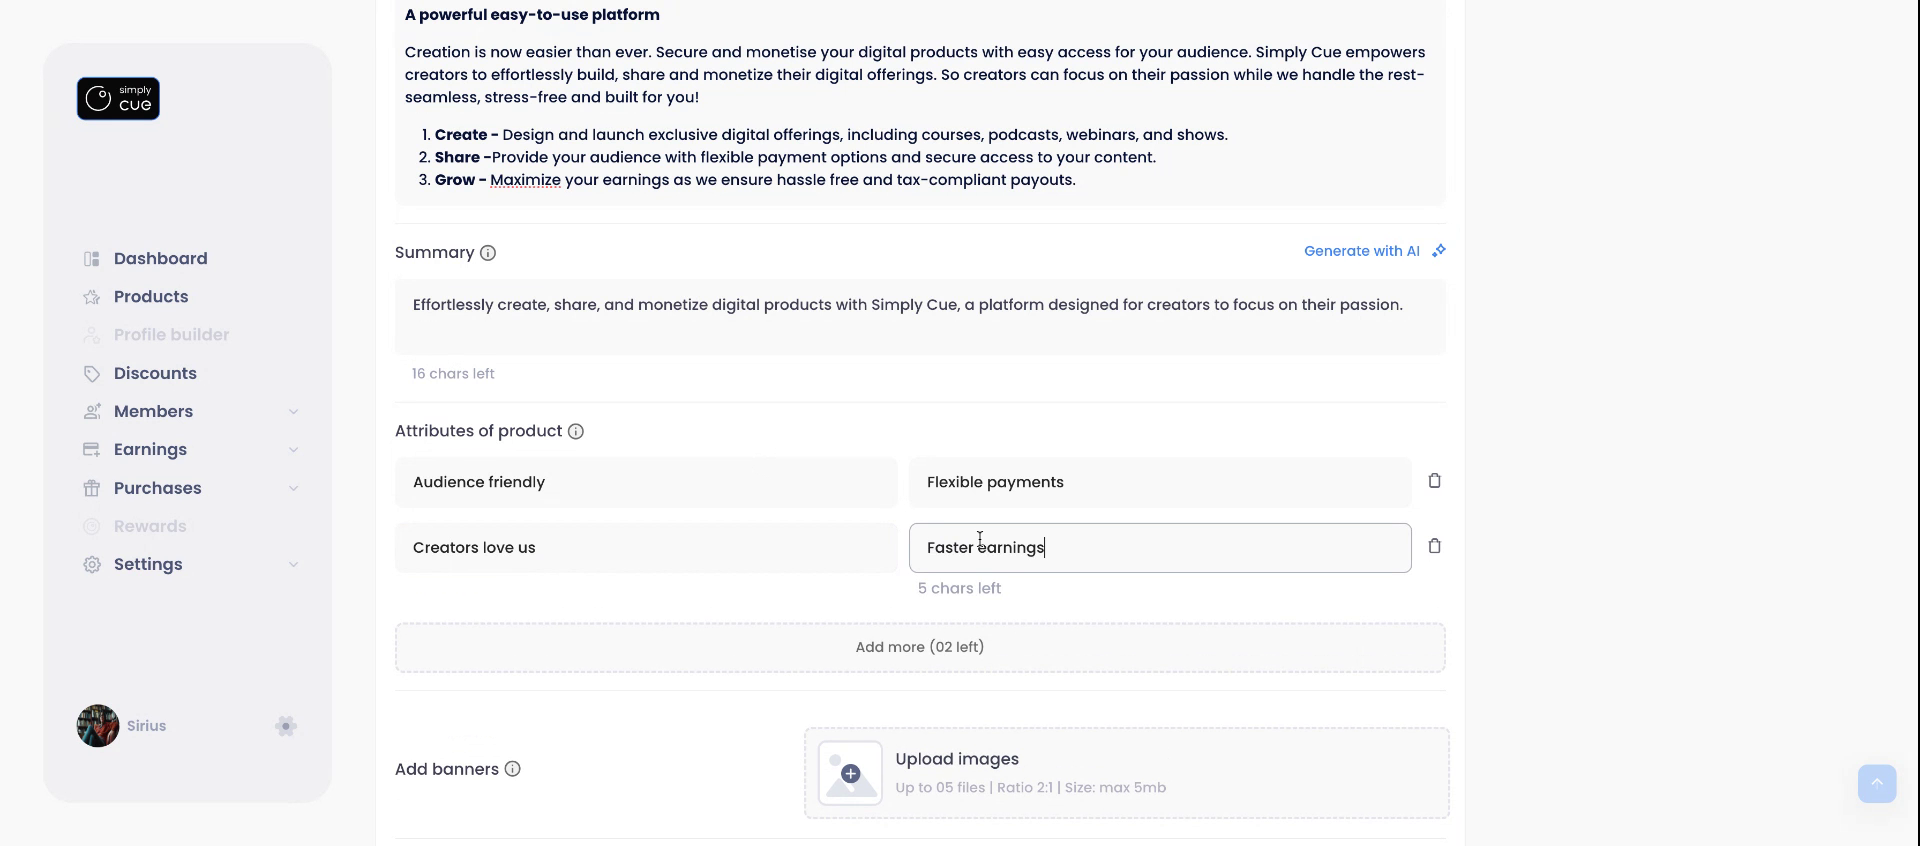Image resolution: width=1920 pixels, height=846 pixels.
Task: Click the scroll-to-top arrow button
Action: pyautogui.click(x=1876, y=784)
